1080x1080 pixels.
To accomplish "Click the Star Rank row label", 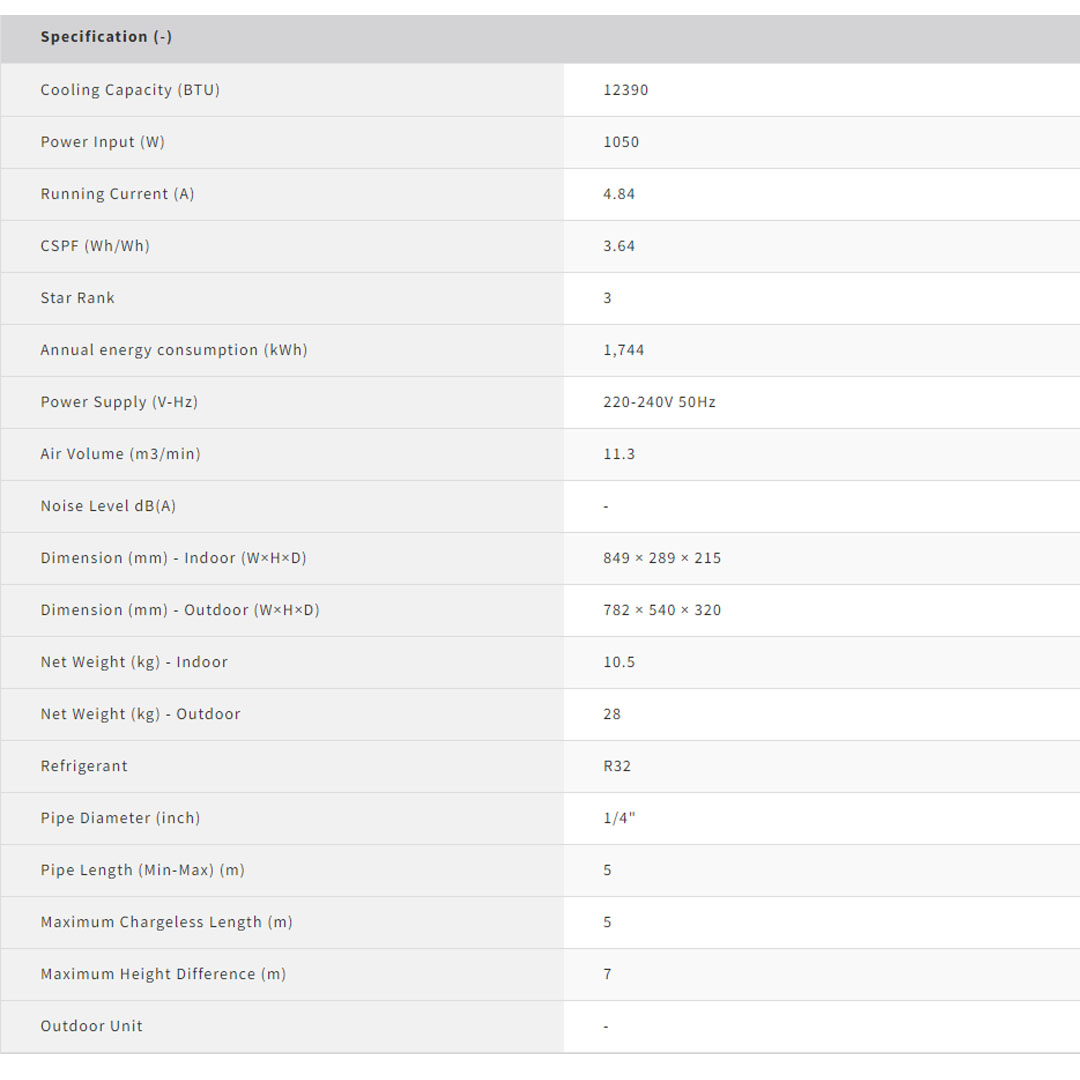I will (77, 298).
